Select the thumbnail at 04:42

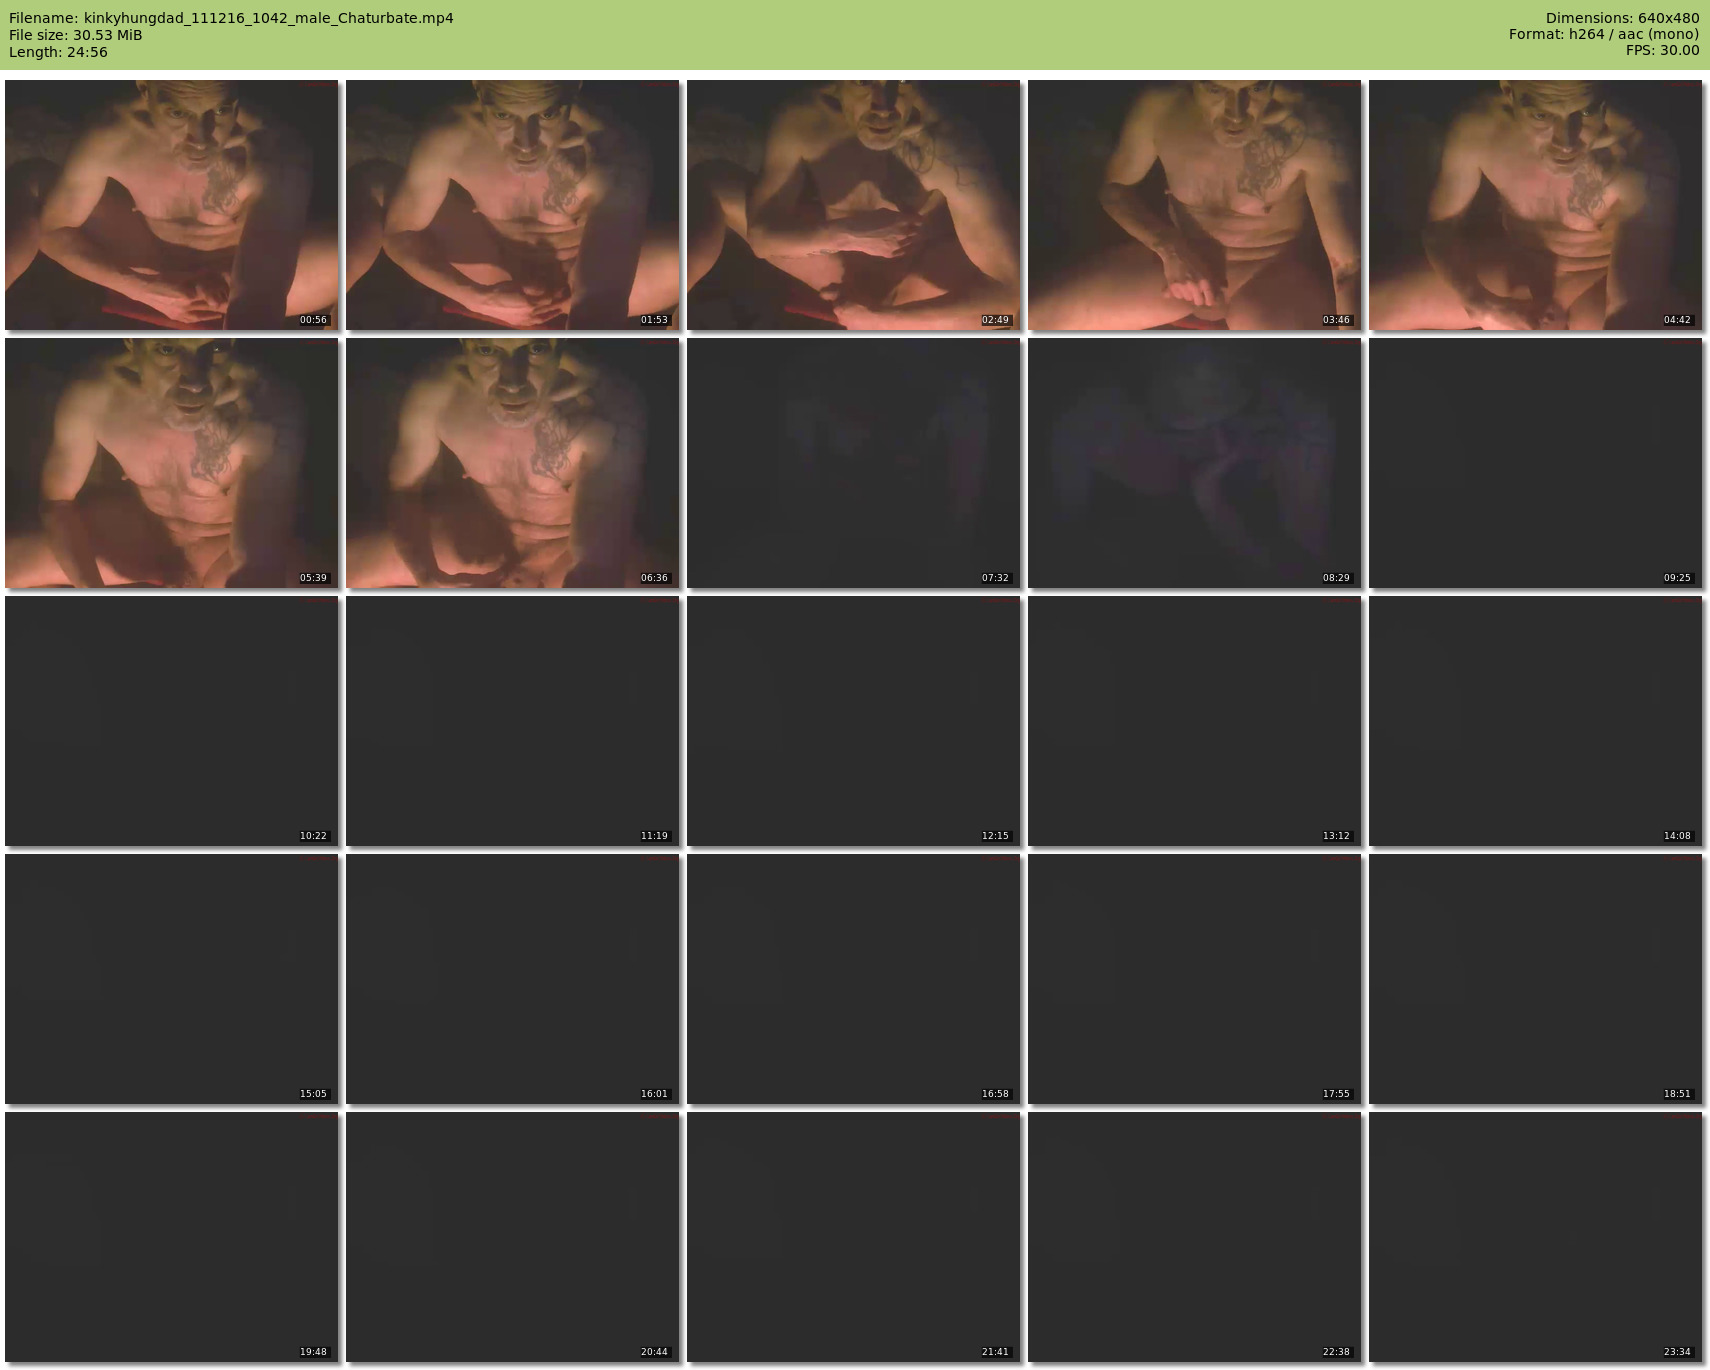[x=1535, y=205]
